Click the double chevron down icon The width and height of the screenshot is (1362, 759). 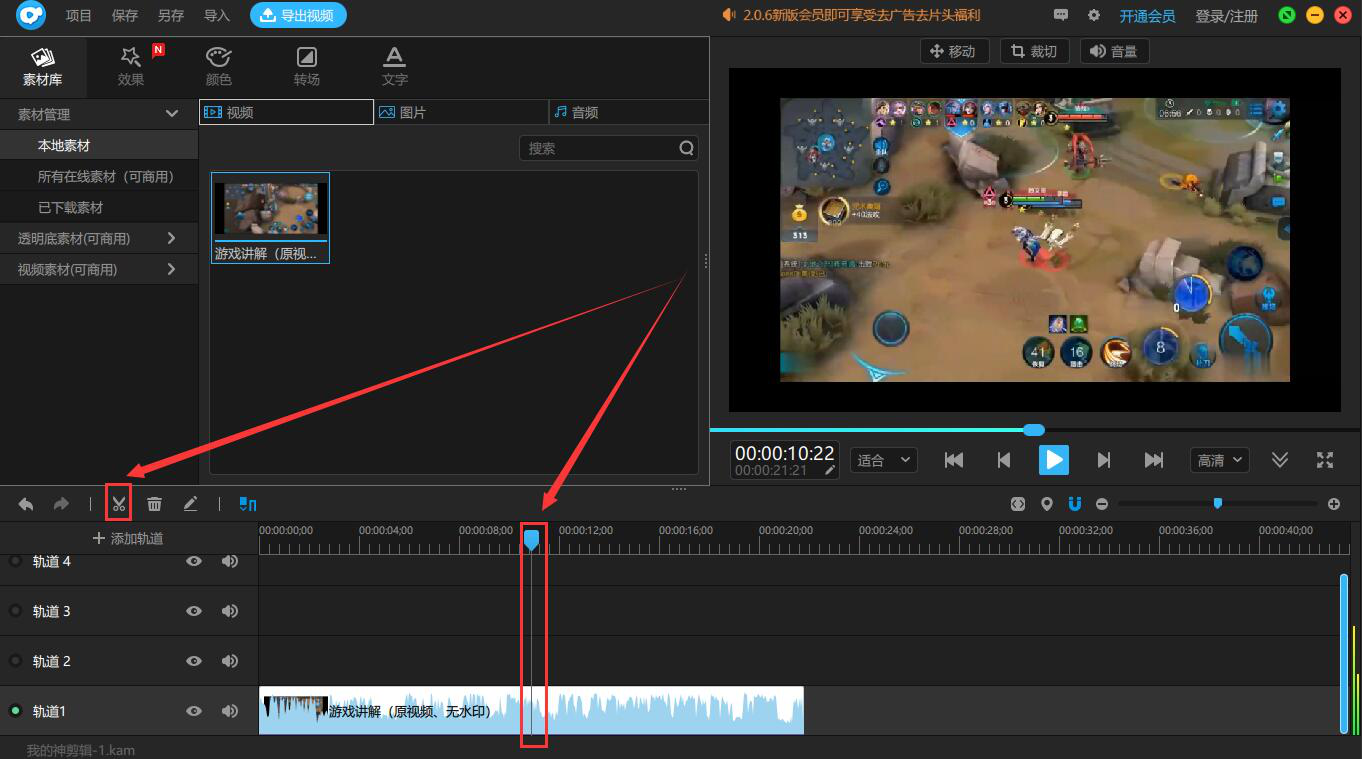tap(1280, 460)
